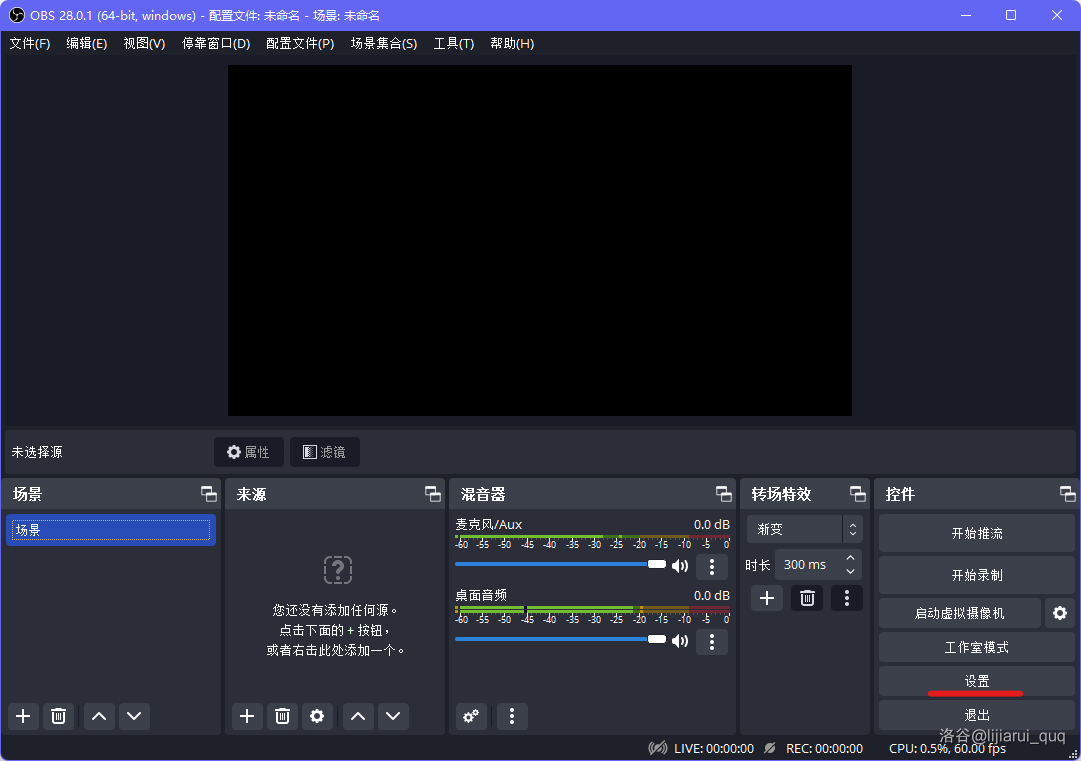Click 滤镜 button in source toolbar

325,452
